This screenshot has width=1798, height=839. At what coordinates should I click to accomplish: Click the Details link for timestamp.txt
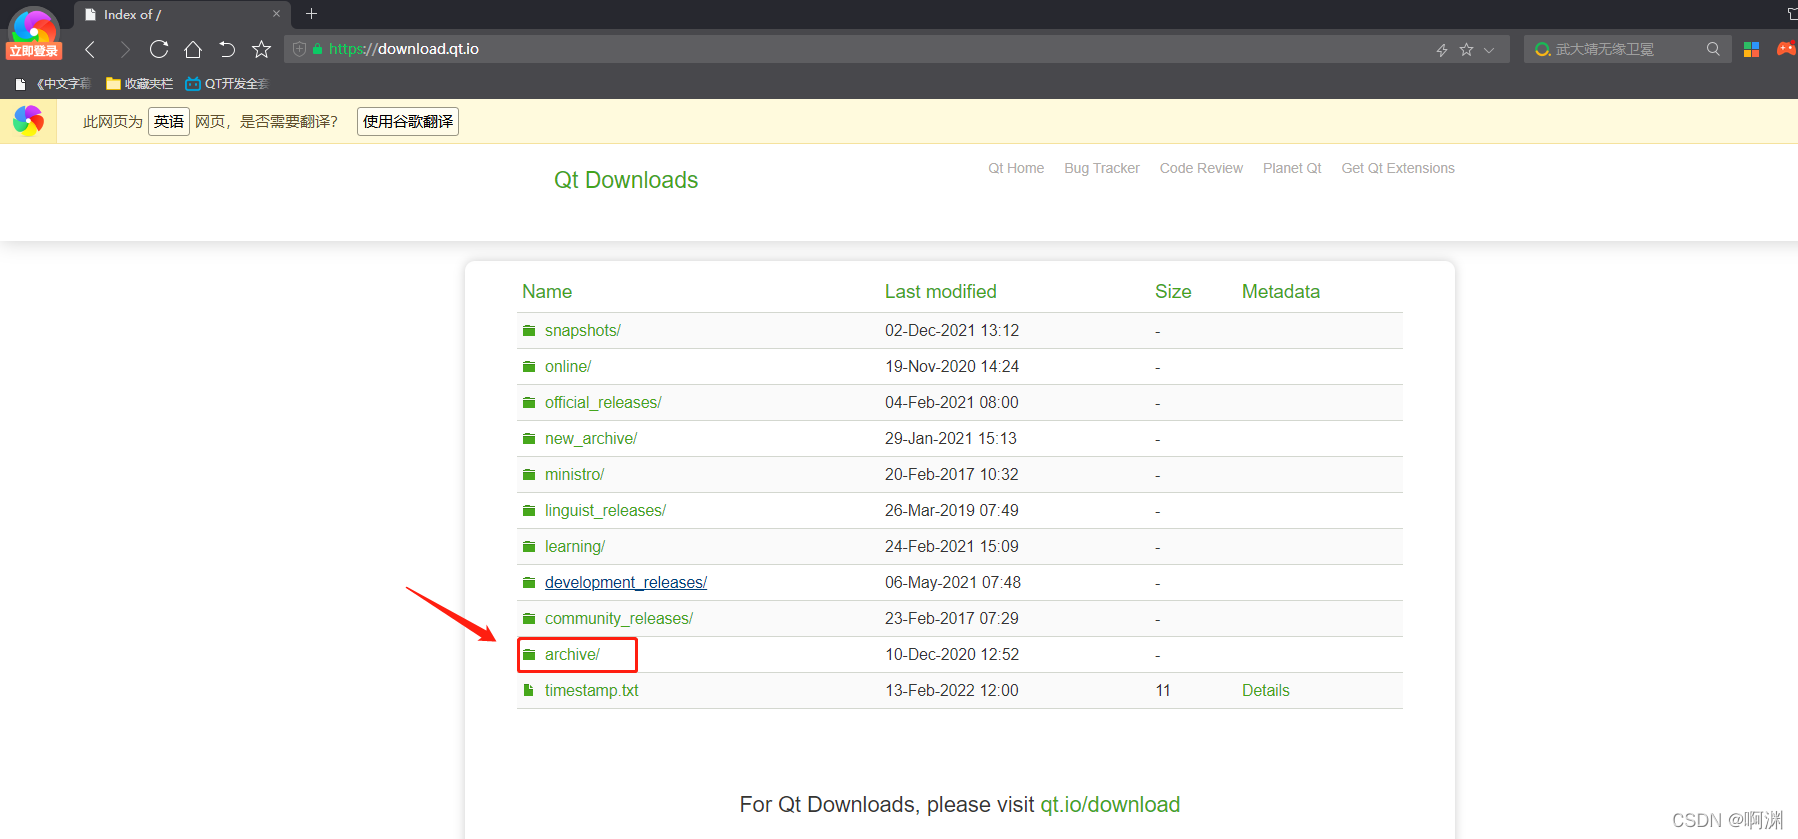click(1266, 691)
